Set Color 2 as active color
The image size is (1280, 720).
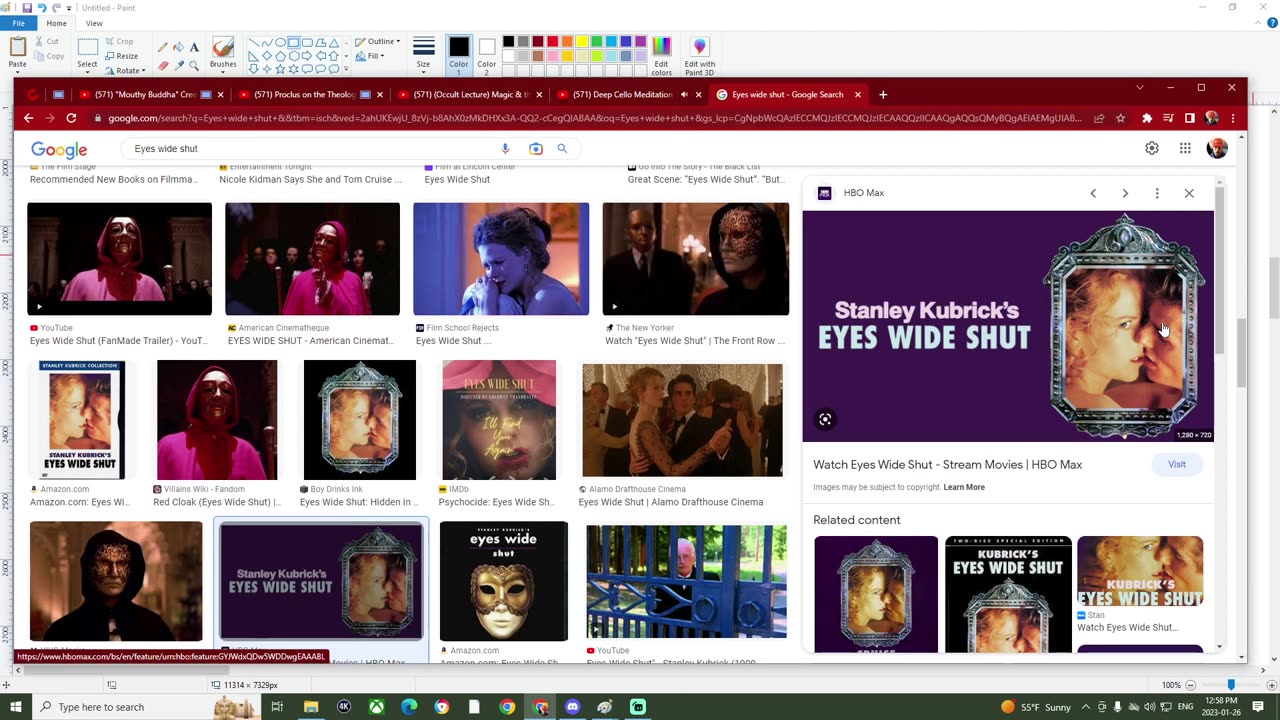486,55
